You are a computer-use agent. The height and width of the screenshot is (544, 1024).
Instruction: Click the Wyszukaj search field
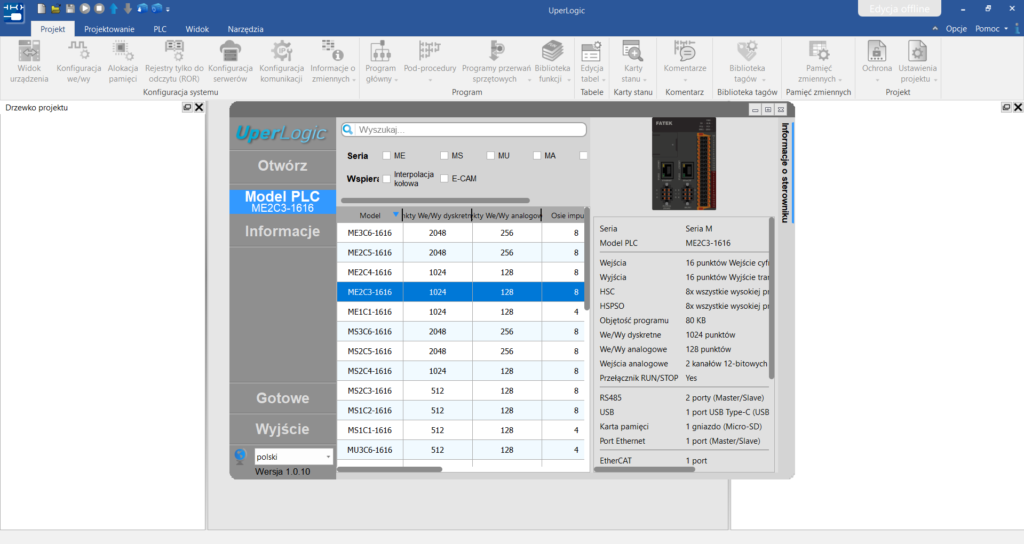click(x=464, y=129)
